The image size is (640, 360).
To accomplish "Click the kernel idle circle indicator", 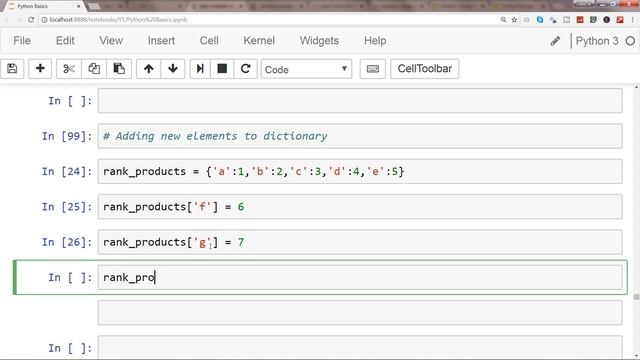I will coord(630,41).
